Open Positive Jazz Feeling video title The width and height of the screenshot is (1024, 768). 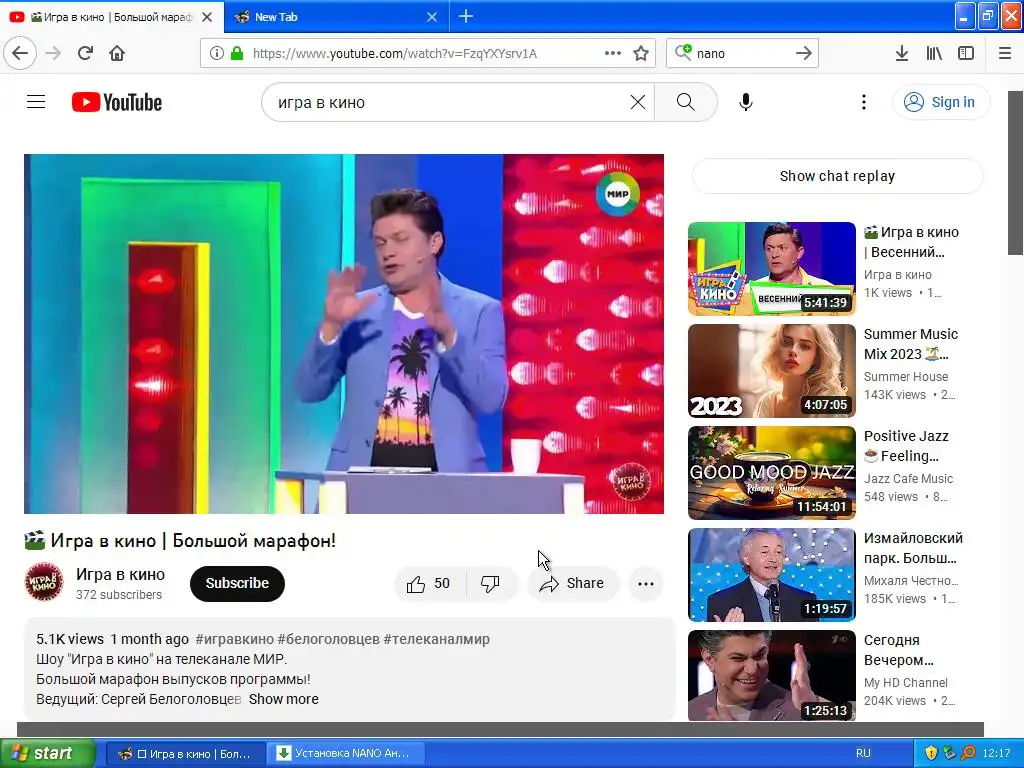click(906, 445)
